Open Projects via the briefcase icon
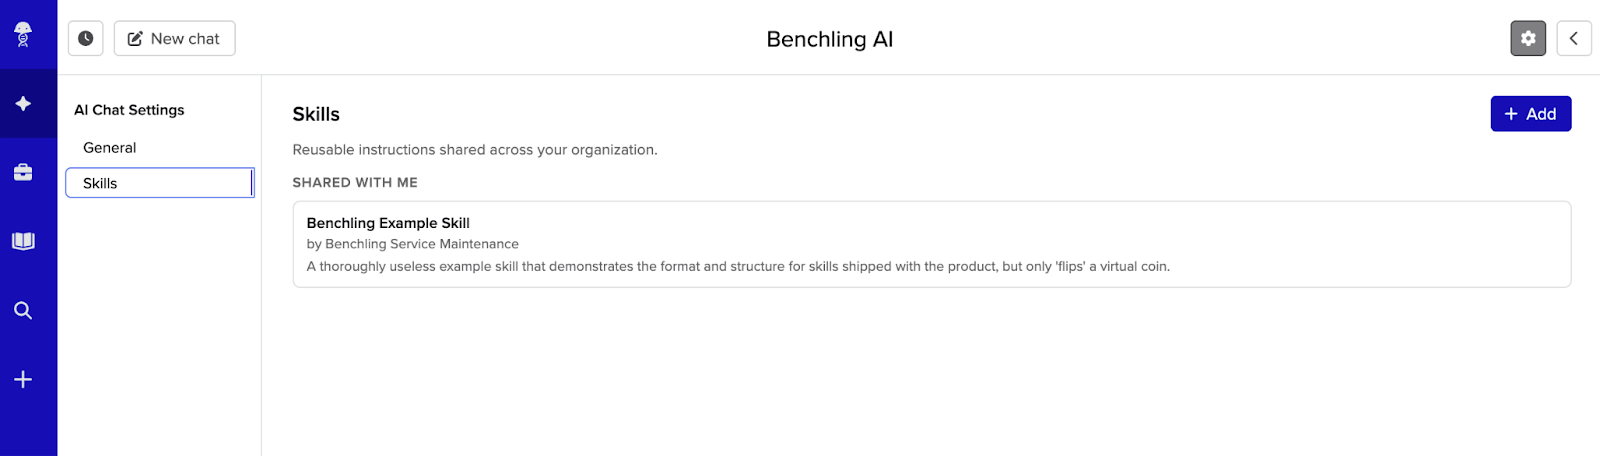Image resolution: width=1600 pixels, height=456 pixels. 23,173
